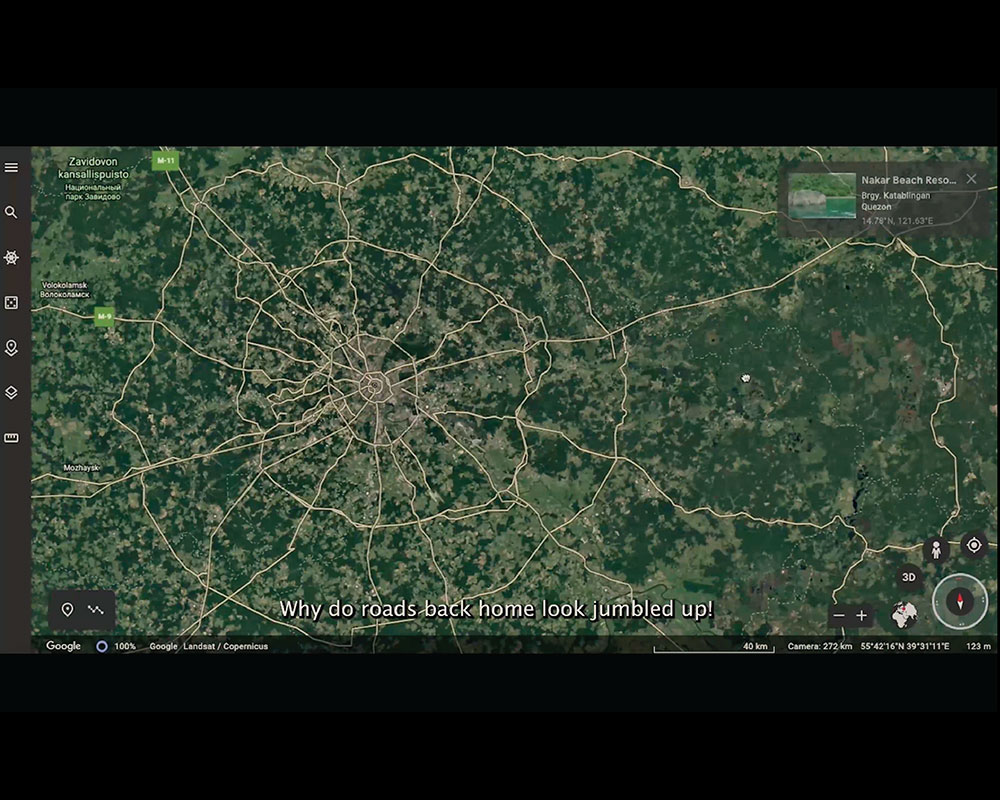This screenshot has height=800, width=1000.
Task: Draw a line or shape tool
Action: [x=96, y=610]
